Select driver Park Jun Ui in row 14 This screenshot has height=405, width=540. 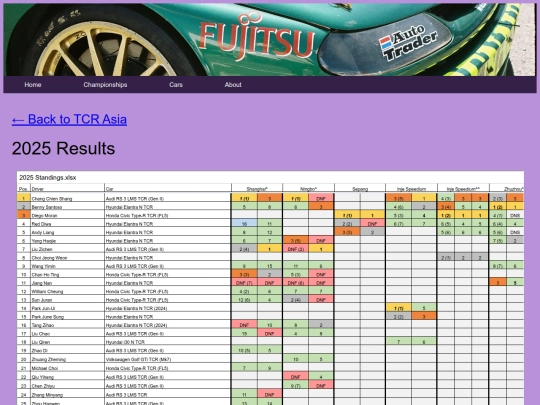pos(43,308)
